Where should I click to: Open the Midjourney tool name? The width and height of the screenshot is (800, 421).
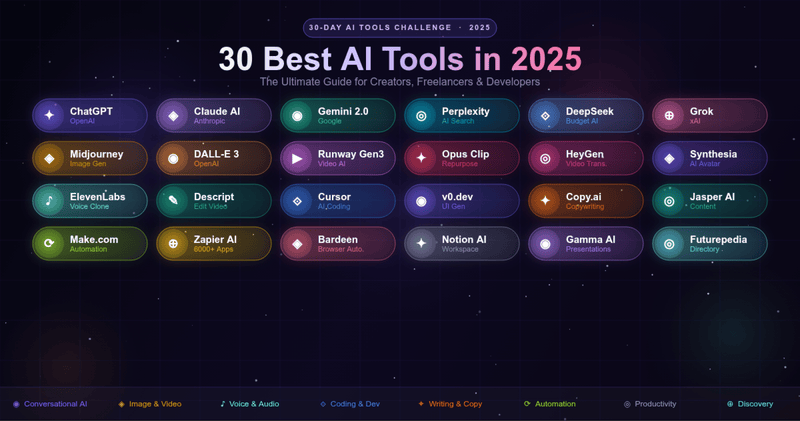(x=96, y=154)
